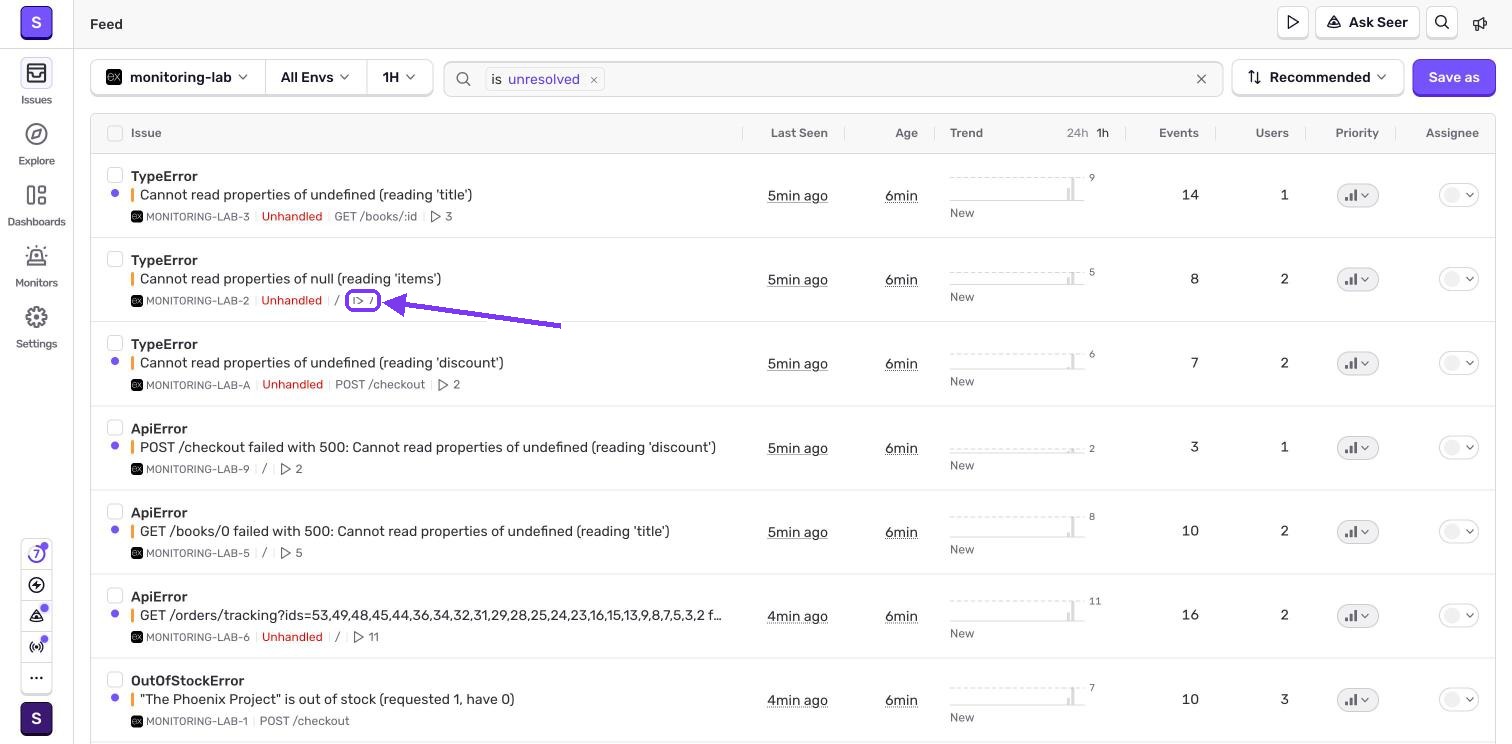Screen dimensions: 1512x744
Task: Open the broadcast signal sidebar icon
Action: [x=36, y=646]
